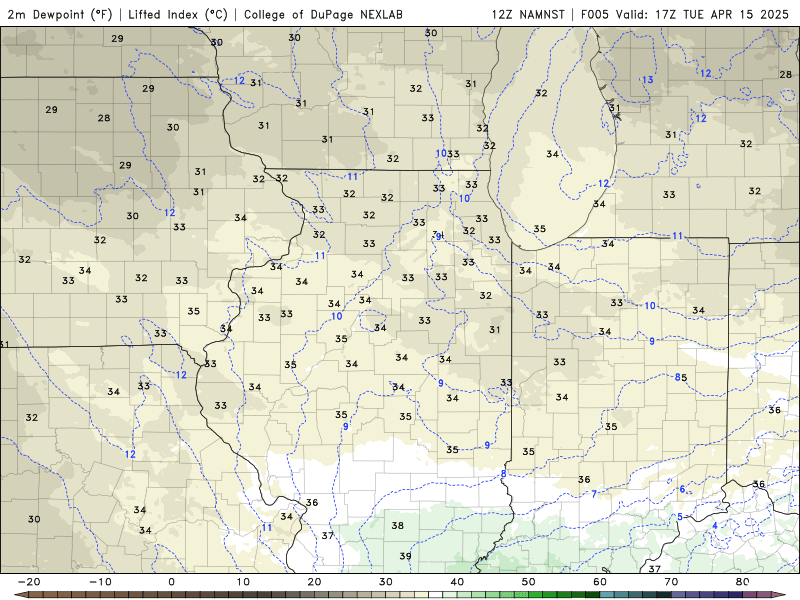This screenshot has height=600, width=800.
Task: Click the blue lifted index contour label 7
Action: (594, 493)
